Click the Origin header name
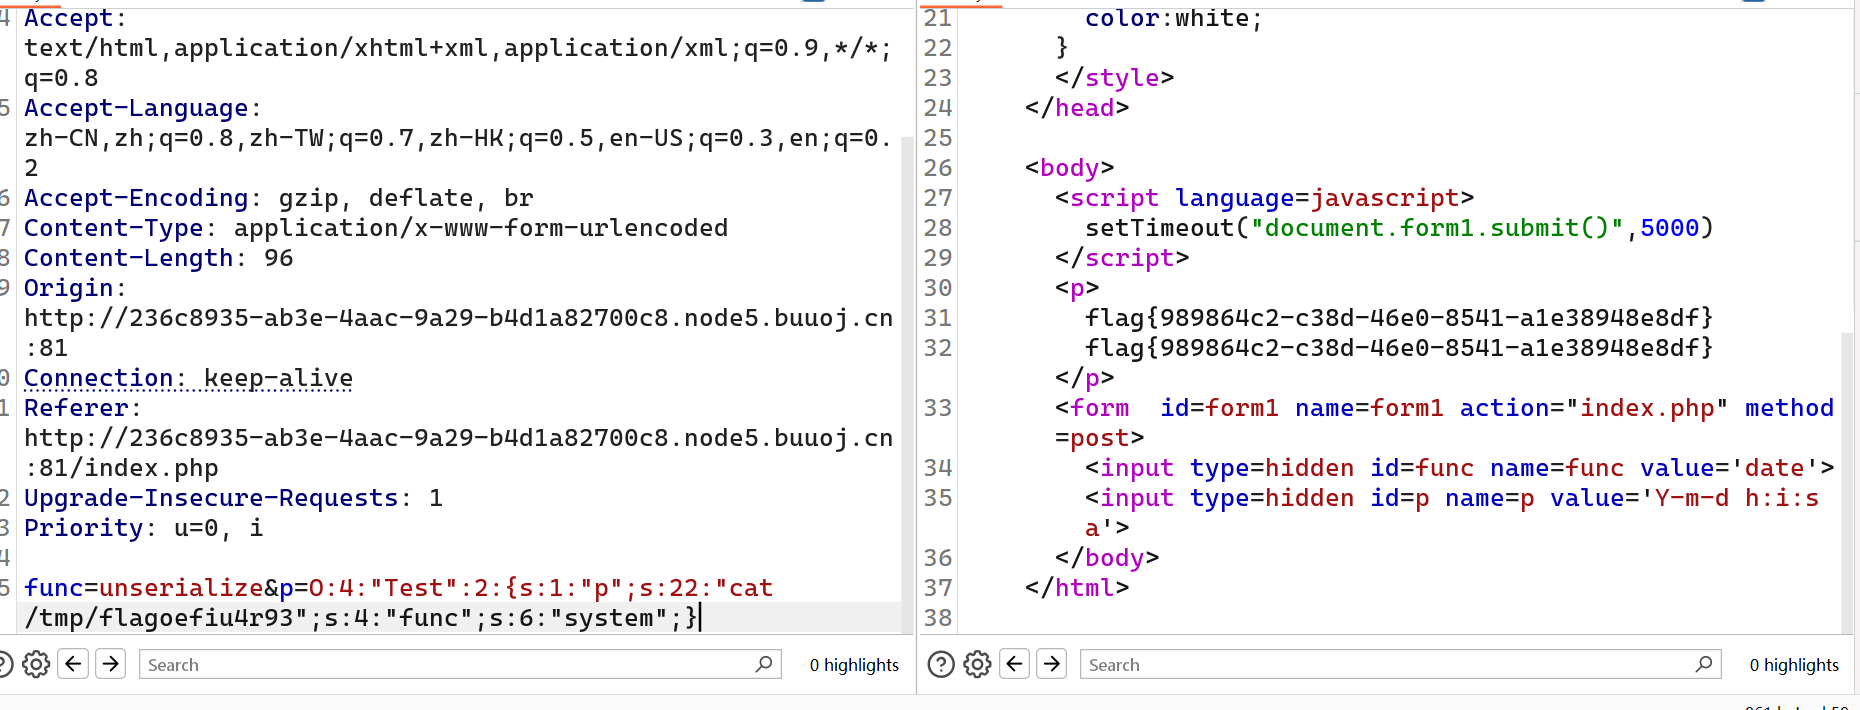The height and width of the screenshot is (710, 1860). pos(69,288)
